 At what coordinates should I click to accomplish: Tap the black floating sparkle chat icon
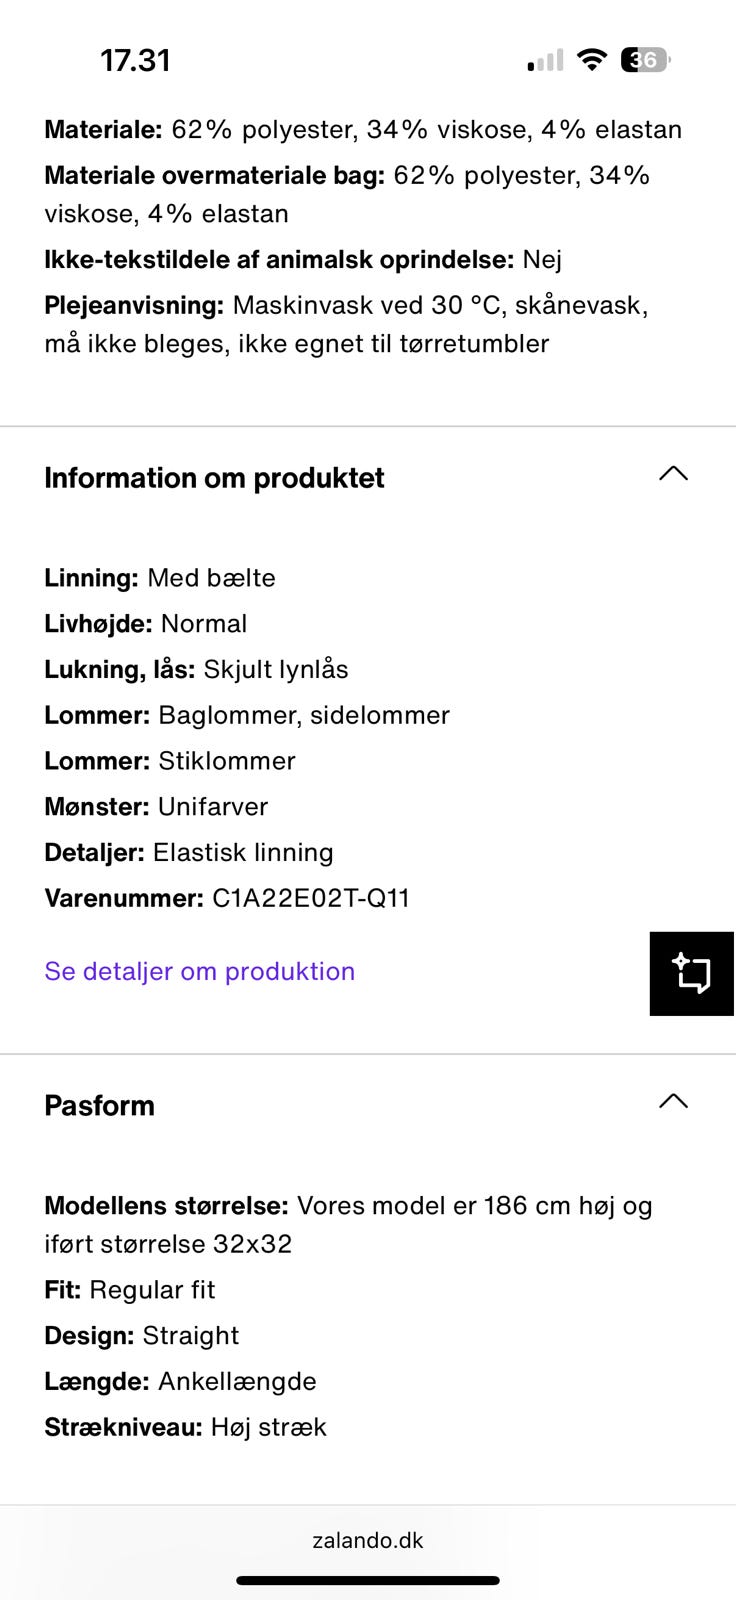pyautogui.click(x=691, y=973)
